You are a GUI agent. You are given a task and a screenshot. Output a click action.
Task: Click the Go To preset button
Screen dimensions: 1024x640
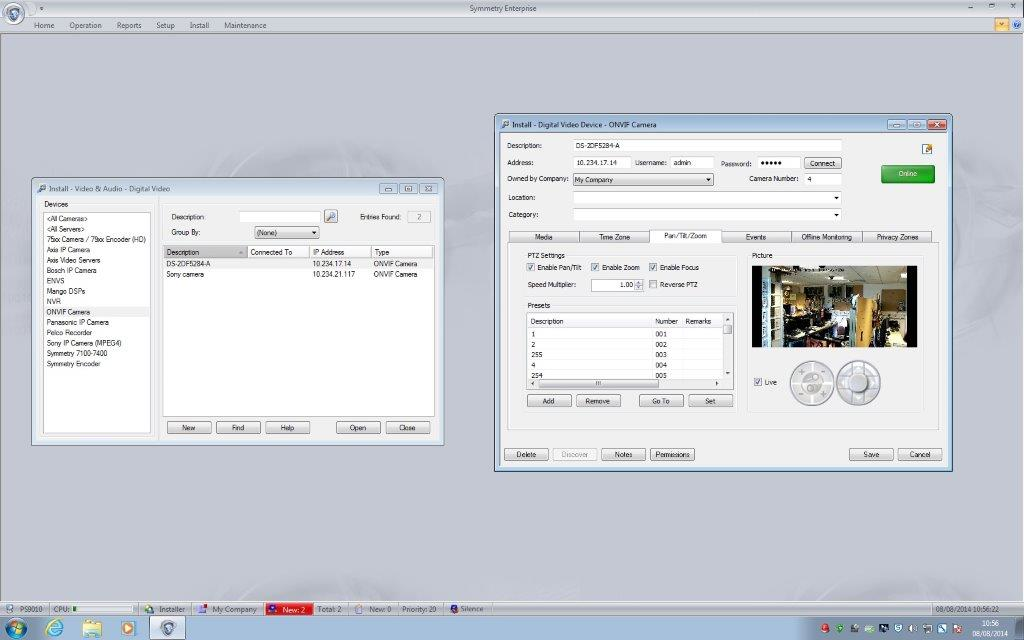pyautogui.click(x=660, y=400)
